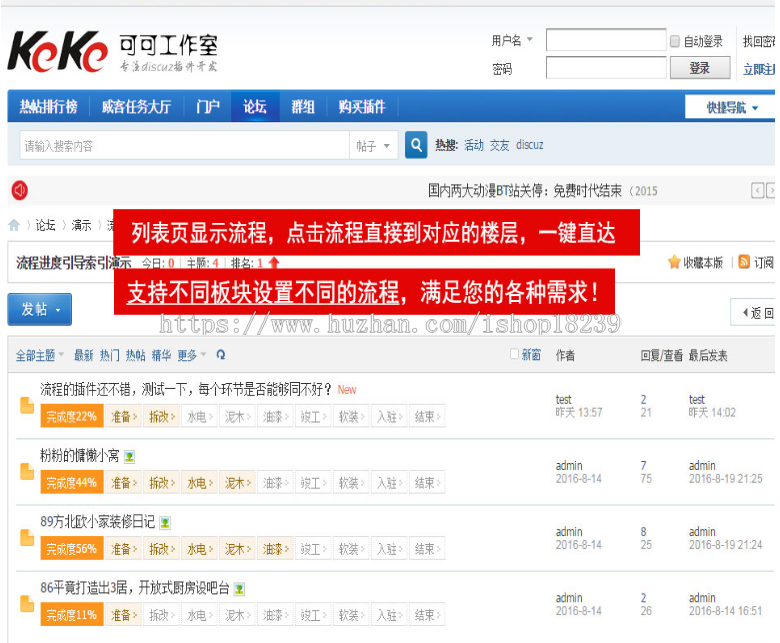Open the 发帖 post dropdown button
The height and width of the screenshot is (643, 780).
[40, 309]
